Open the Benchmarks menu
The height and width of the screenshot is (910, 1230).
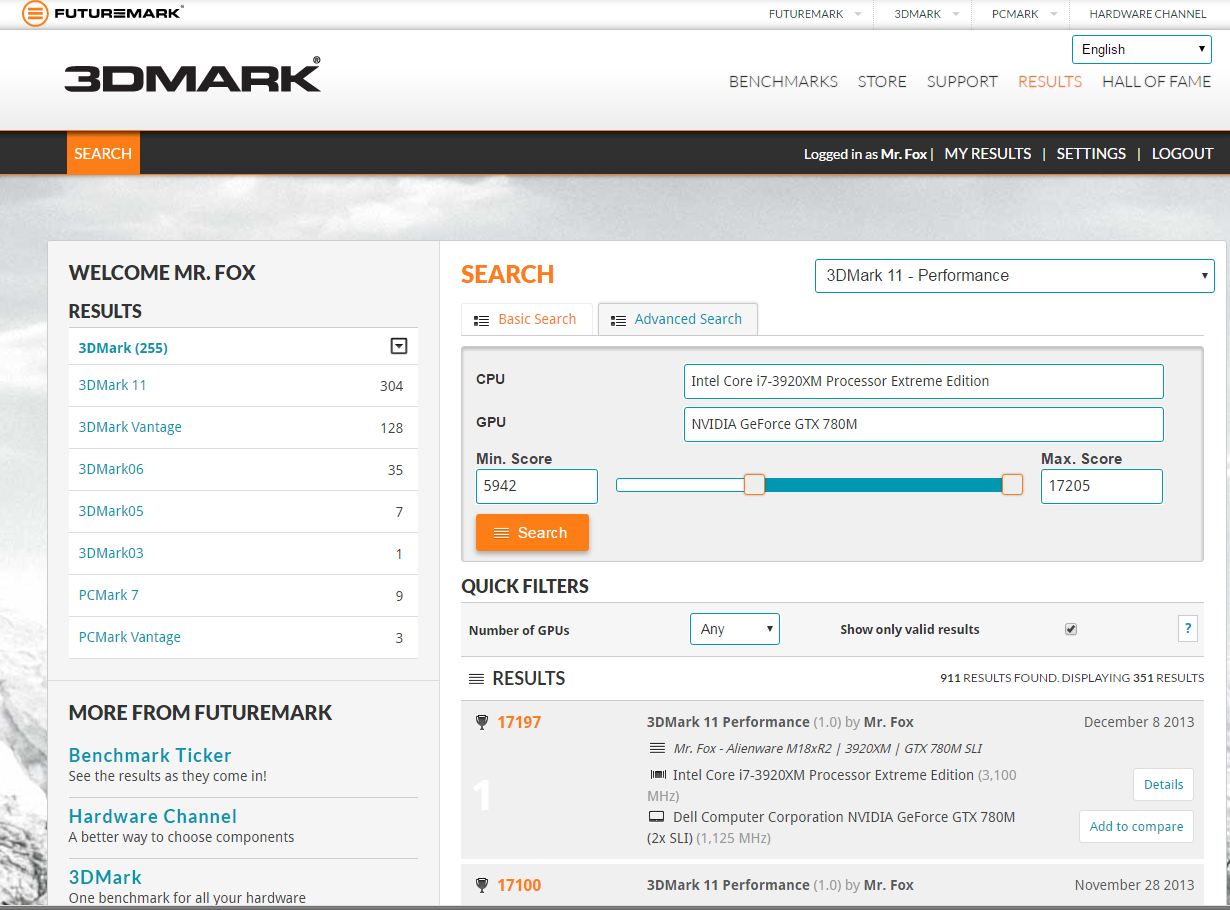pyautogui.click(x=783, y=82)
